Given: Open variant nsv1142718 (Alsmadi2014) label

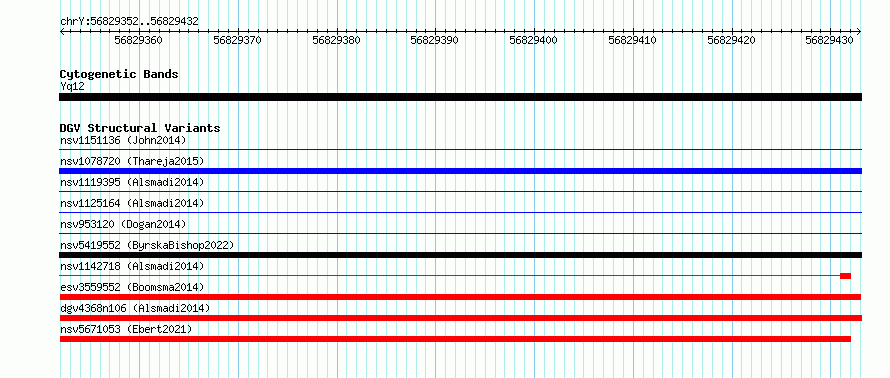Looking at the screenshot, I should [132, 266].
